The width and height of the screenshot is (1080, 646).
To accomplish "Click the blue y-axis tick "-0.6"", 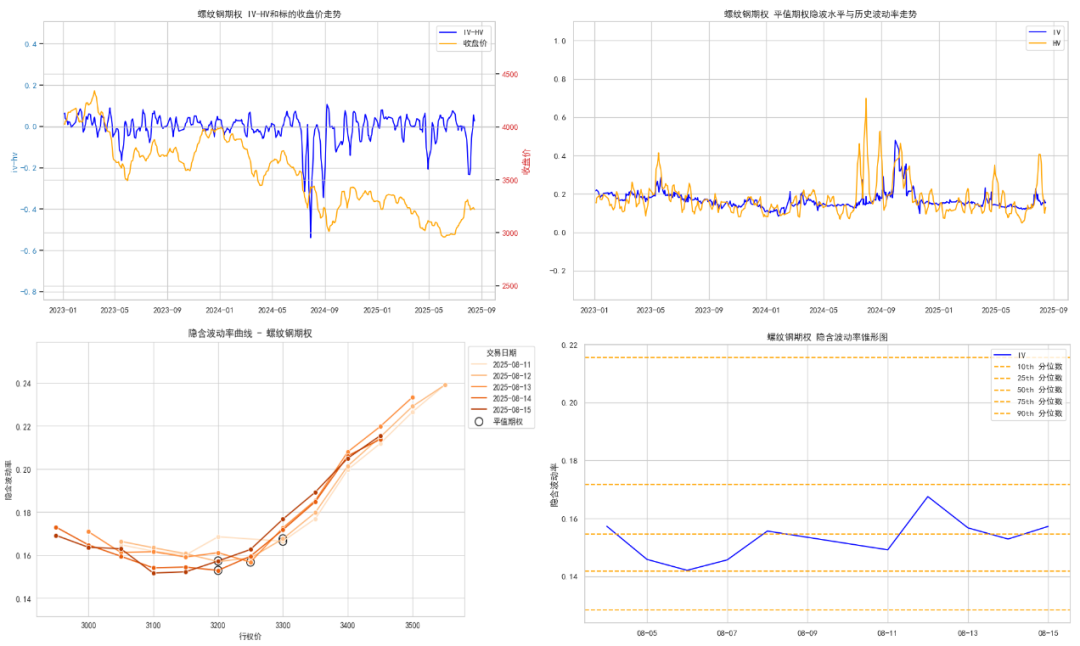I will coord(29,251).
